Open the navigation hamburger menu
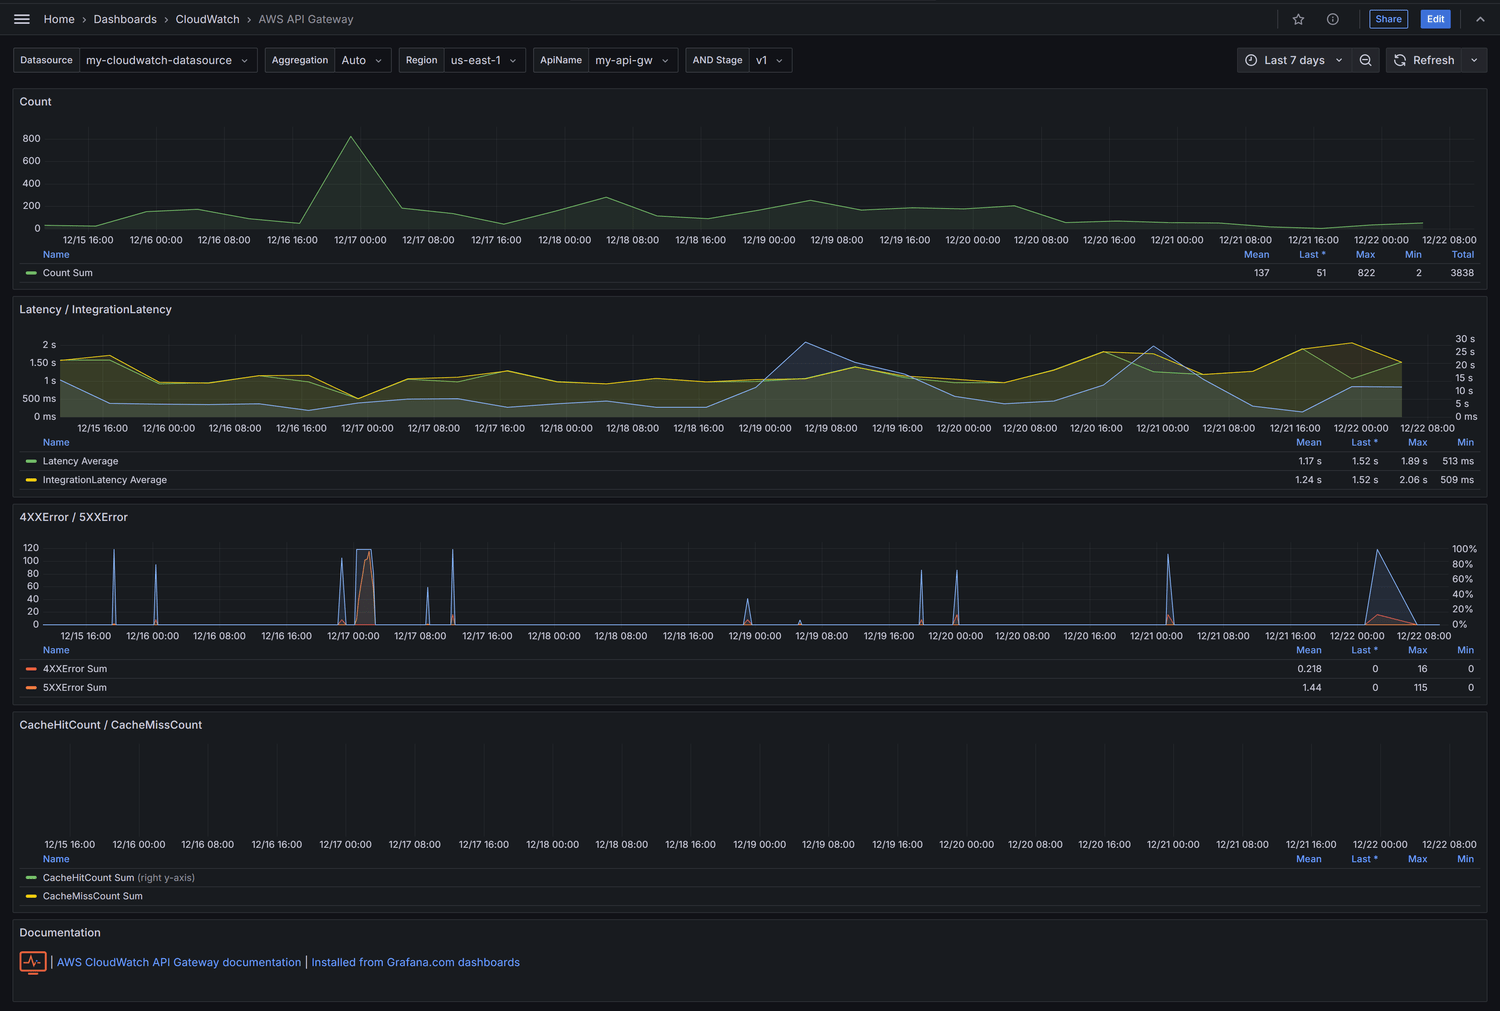The width and height of the screenshot is (1500, 1011). point(21,19)
